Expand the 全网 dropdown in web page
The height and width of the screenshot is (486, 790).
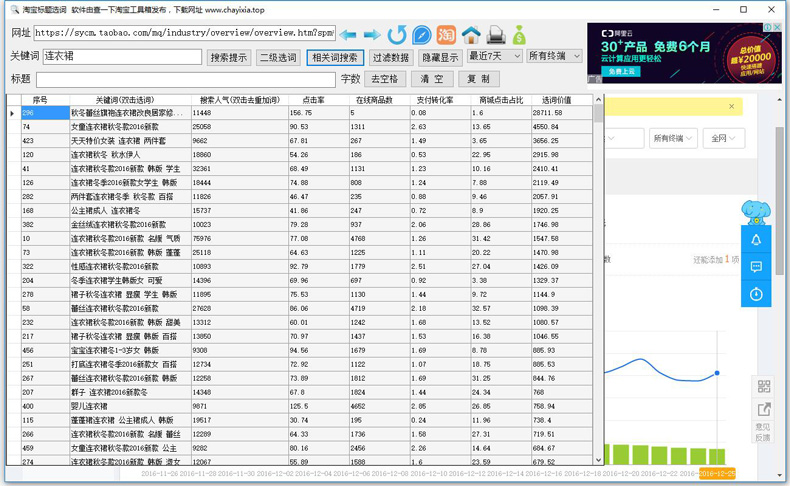pos(723,138)
